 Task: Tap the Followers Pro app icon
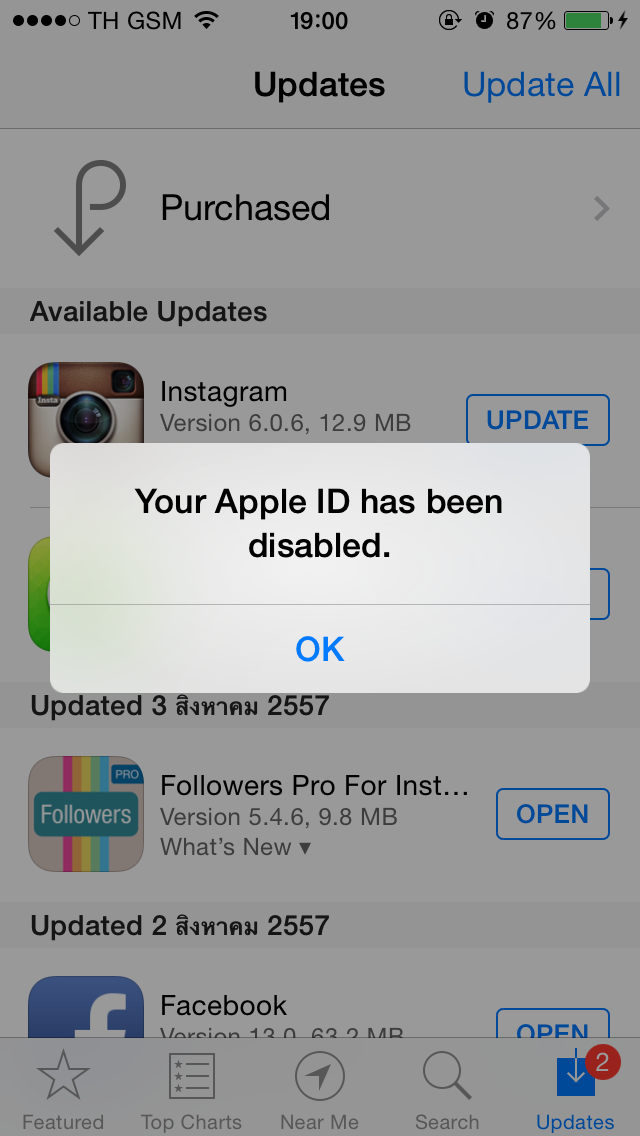86,814
